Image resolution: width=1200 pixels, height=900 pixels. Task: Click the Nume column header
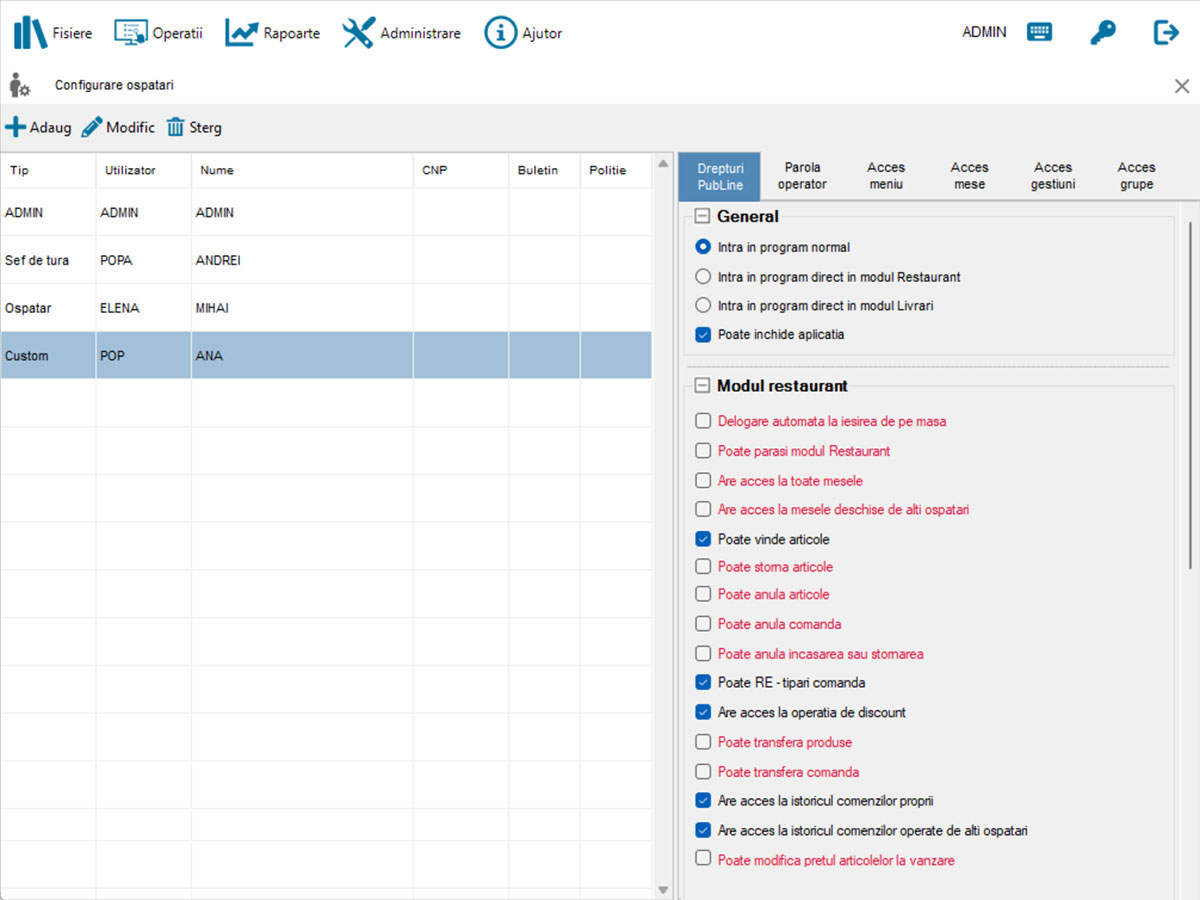[x=302, y=170]
